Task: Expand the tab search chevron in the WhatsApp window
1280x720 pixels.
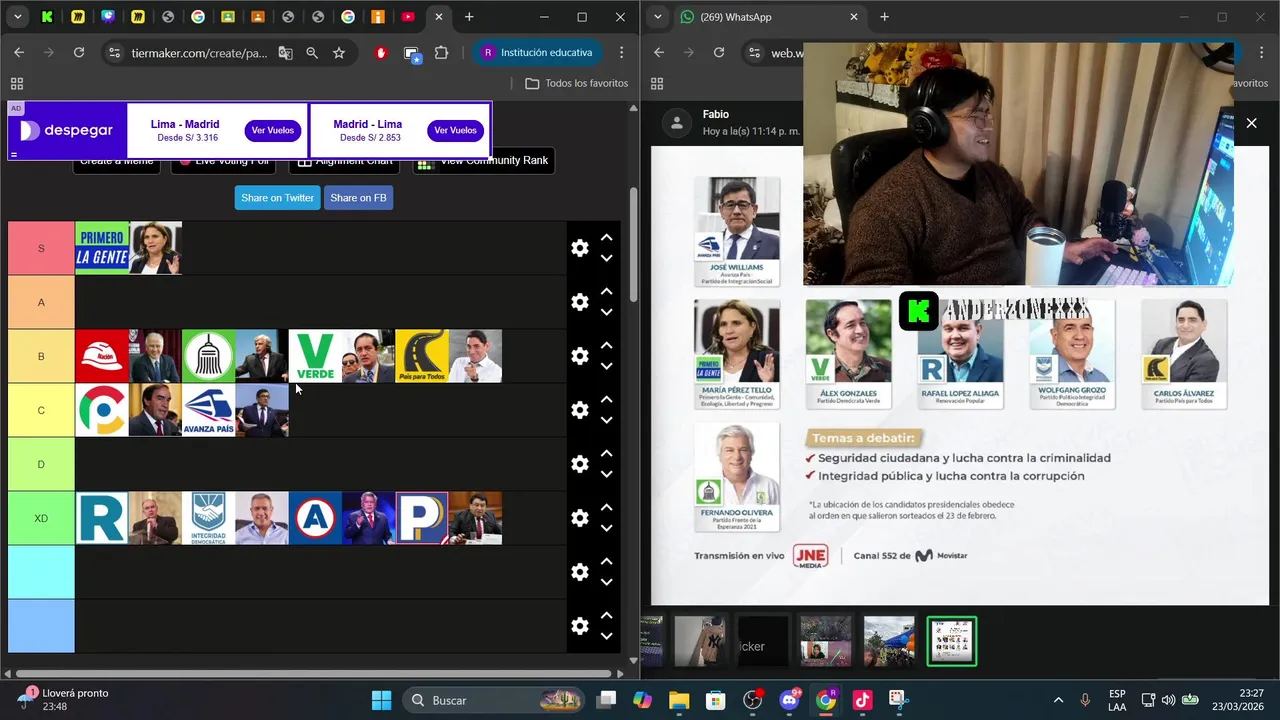Action: coord(658,17)
